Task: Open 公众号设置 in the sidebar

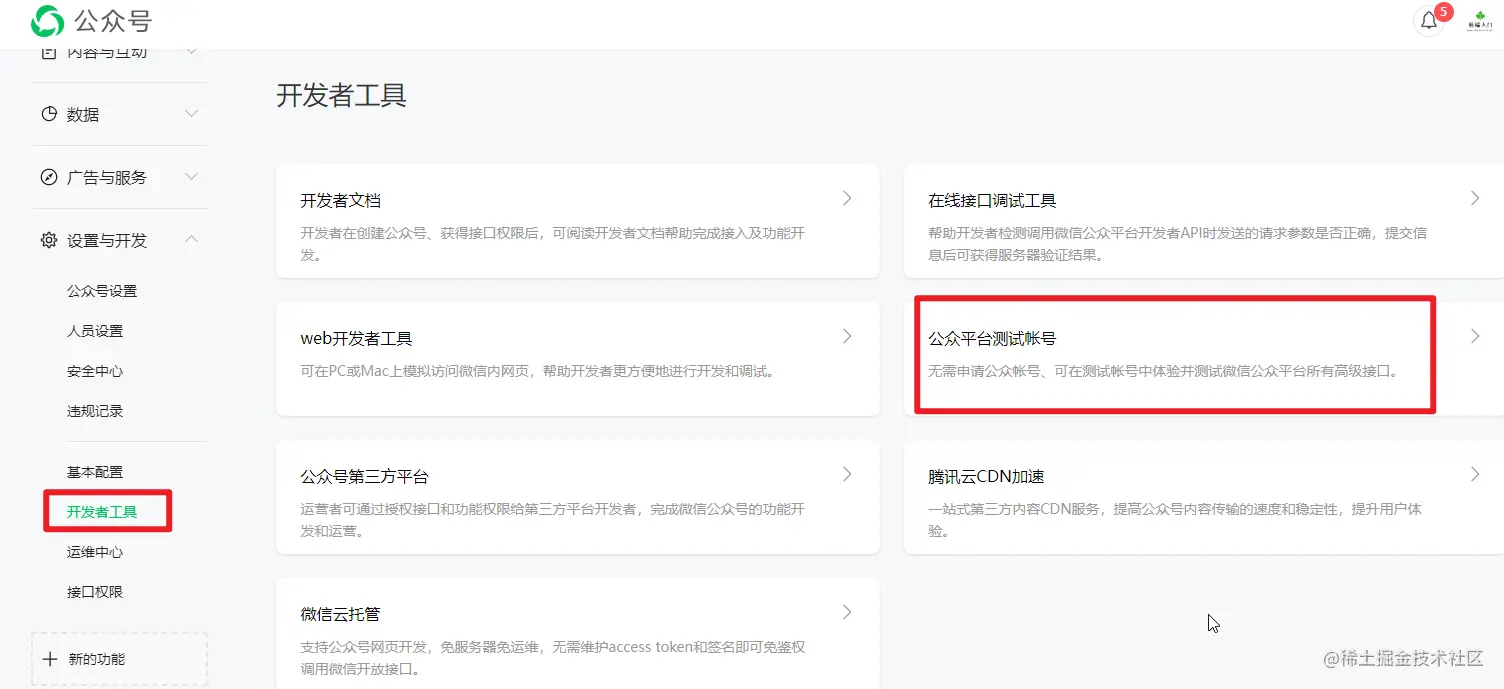Action: pos(102,291)
